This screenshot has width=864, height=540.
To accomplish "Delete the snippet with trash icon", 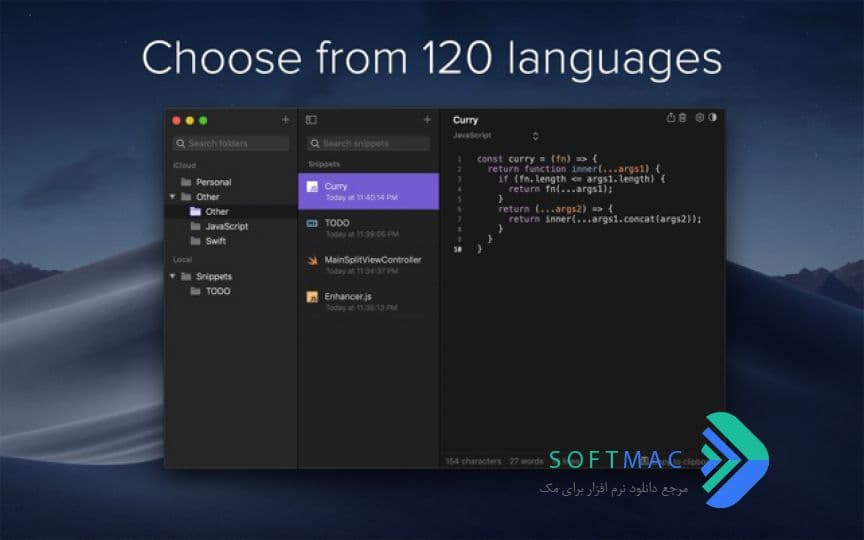I will point(683,117).
